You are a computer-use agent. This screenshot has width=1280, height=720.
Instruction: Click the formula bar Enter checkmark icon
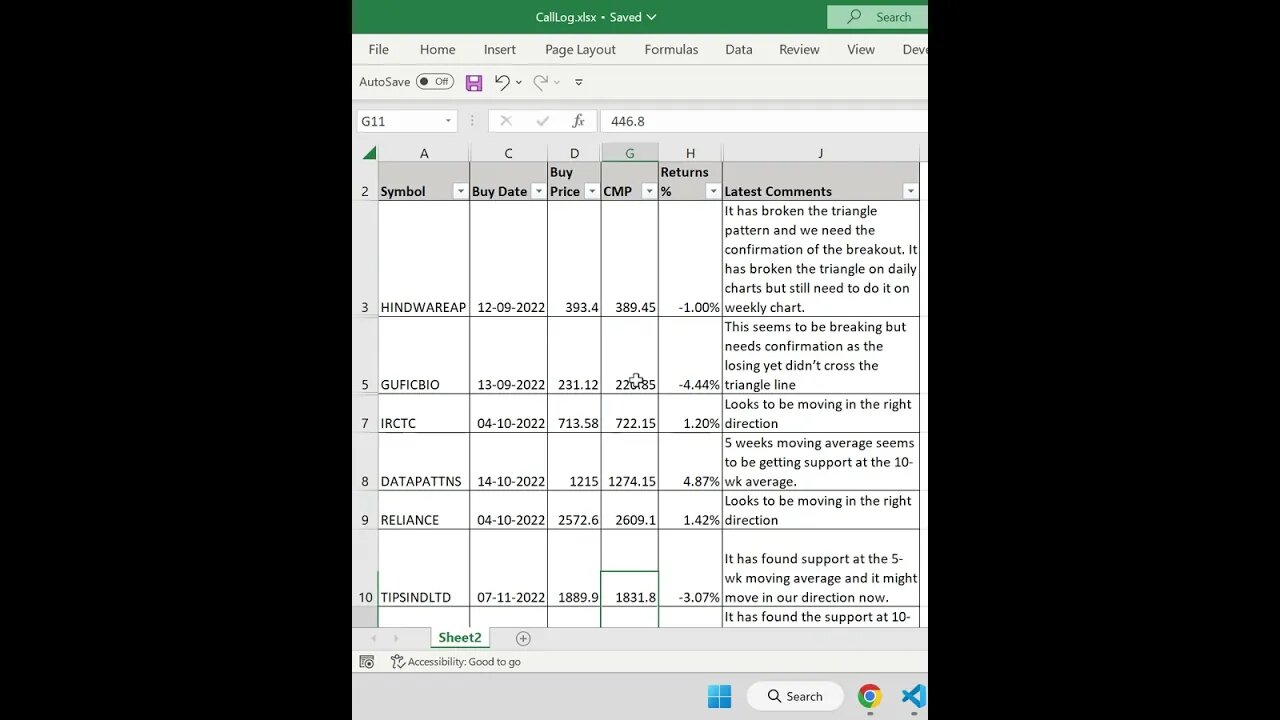[542, 121]
